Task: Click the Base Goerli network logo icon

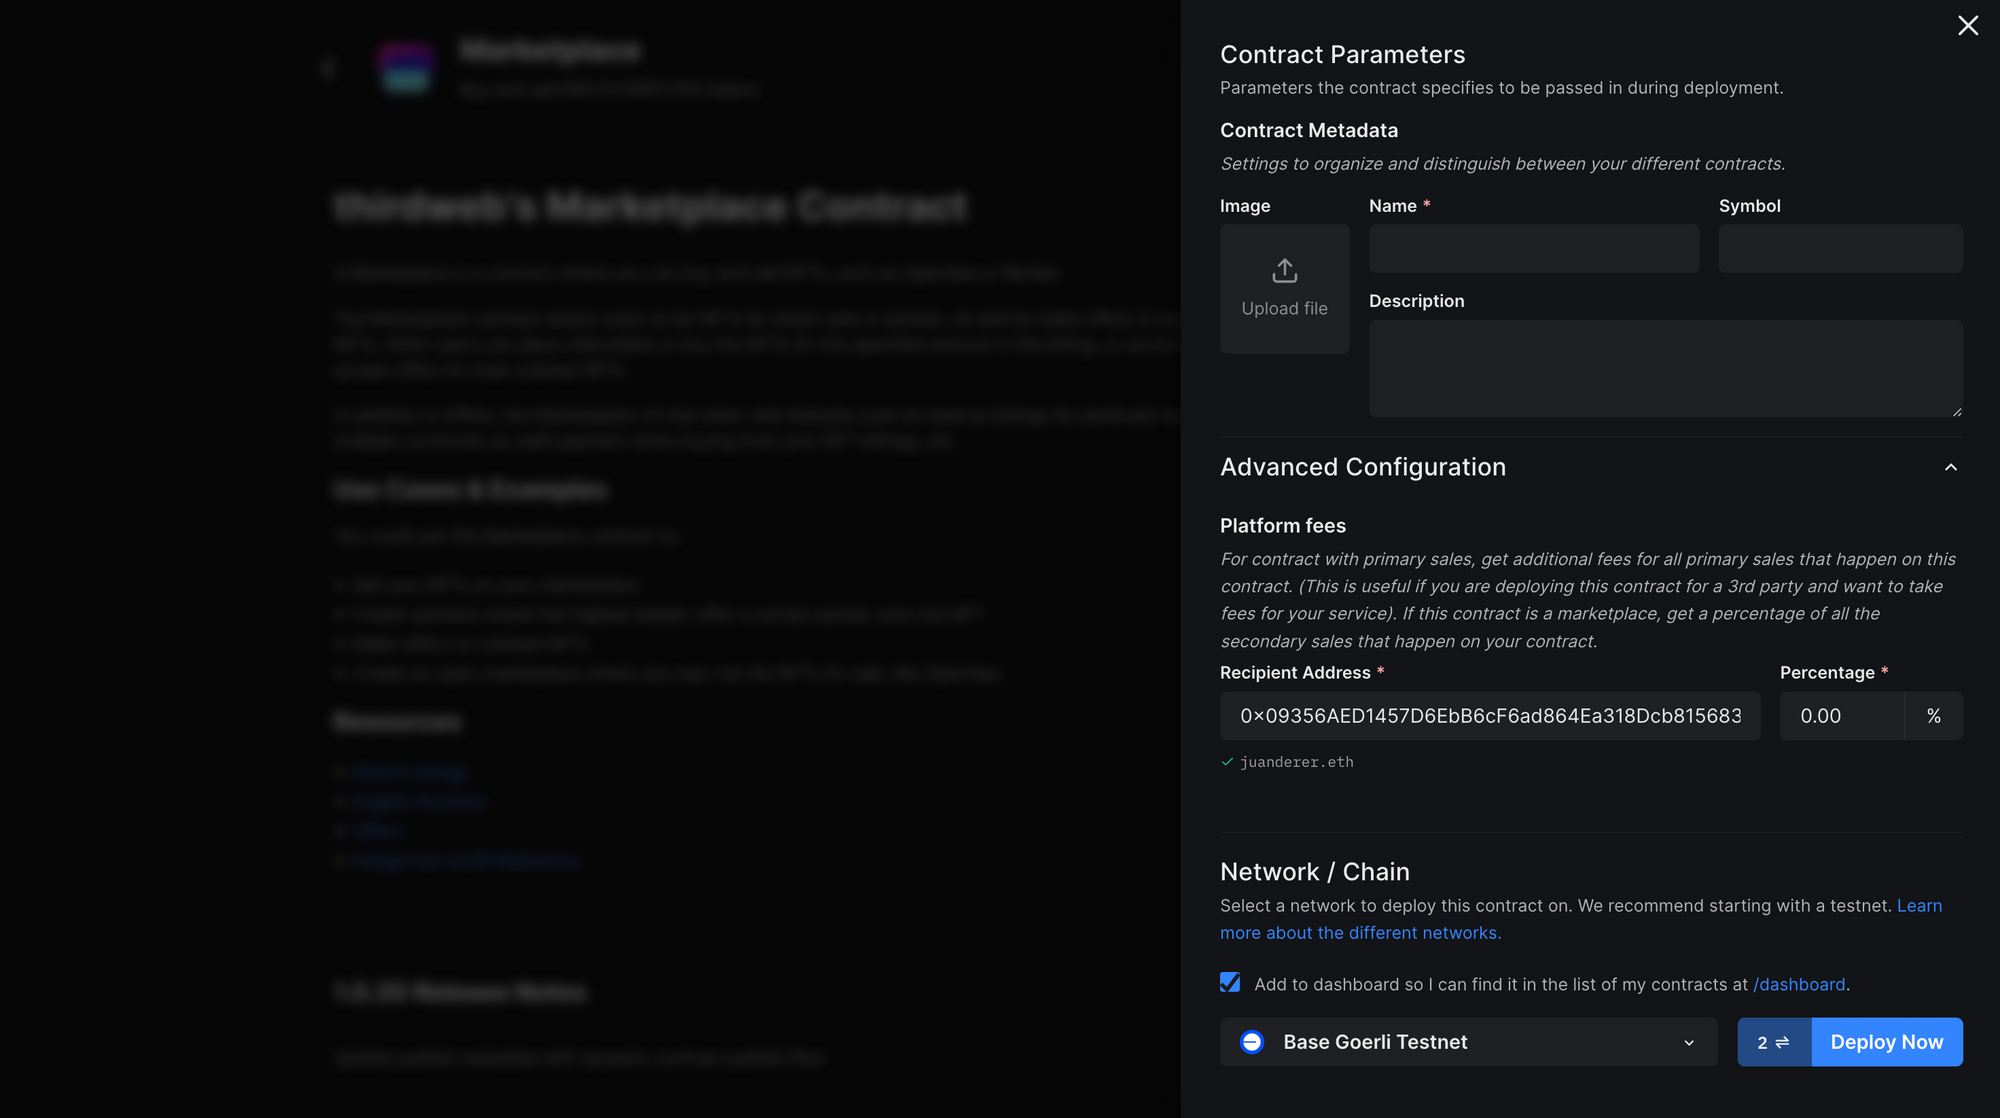Action: [1251, 1042]
